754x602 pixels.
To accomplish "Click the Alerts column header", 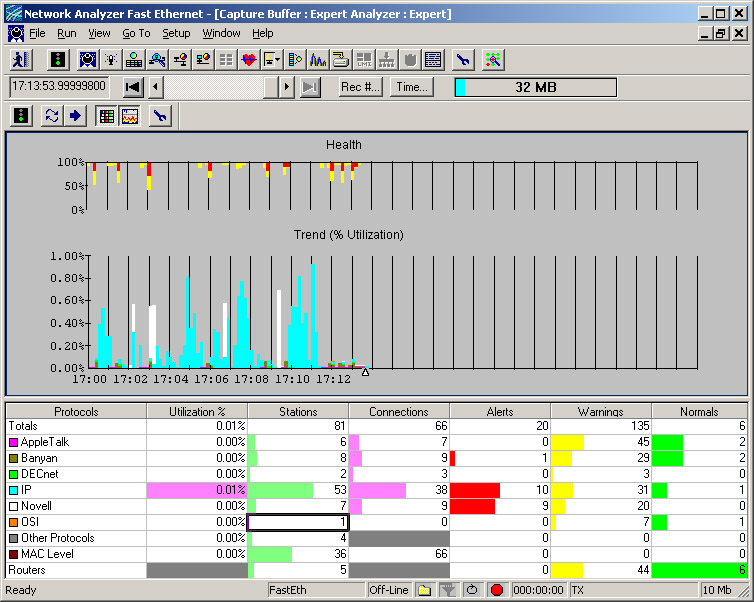I will pos(499,411).
